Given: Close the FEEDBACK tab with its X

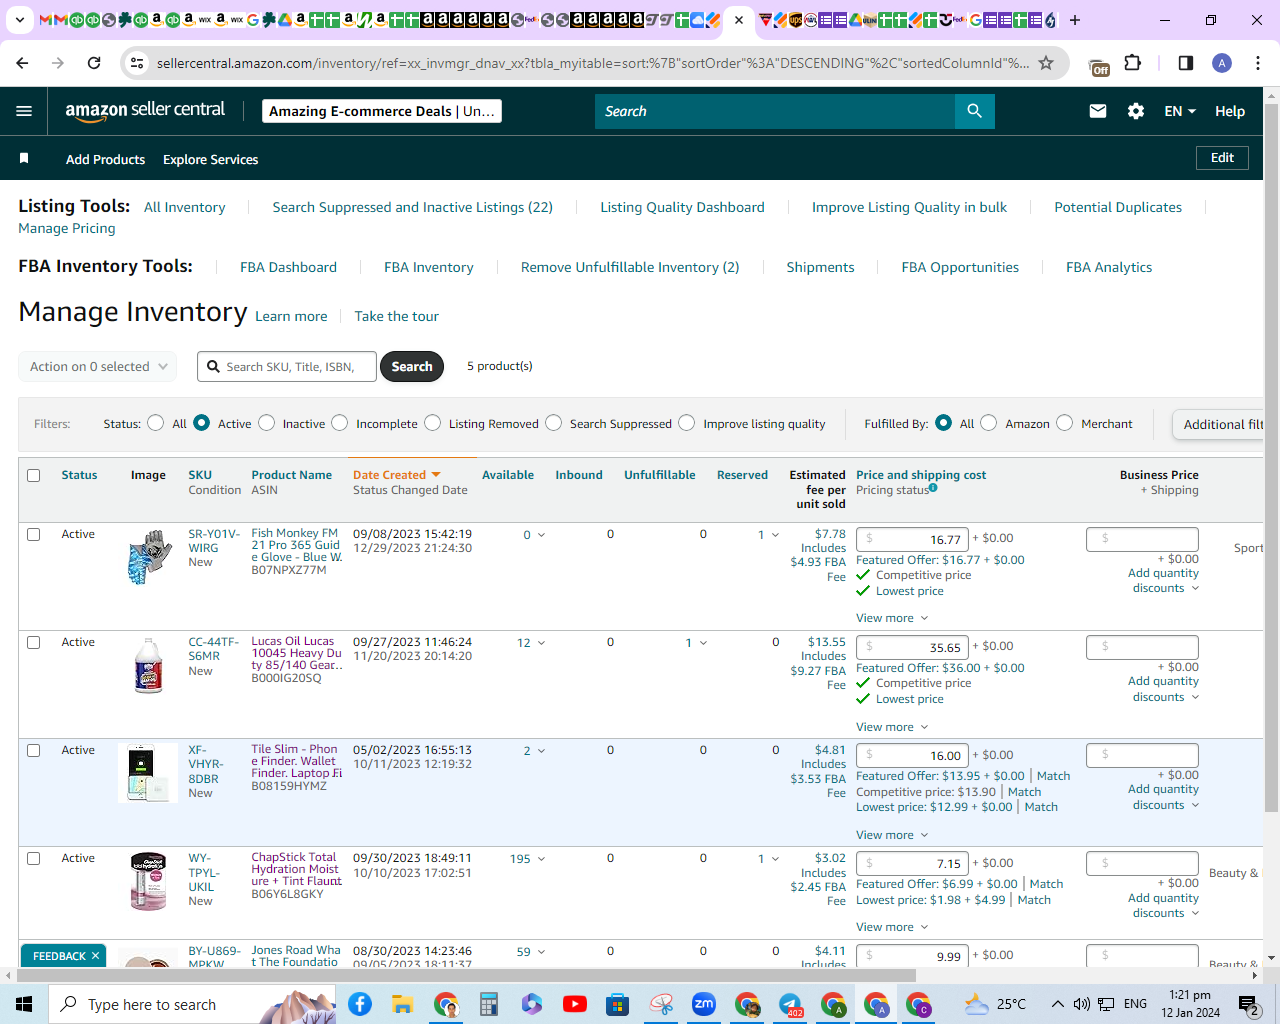Looking at the screenshot, I should (x=95, y=956).
